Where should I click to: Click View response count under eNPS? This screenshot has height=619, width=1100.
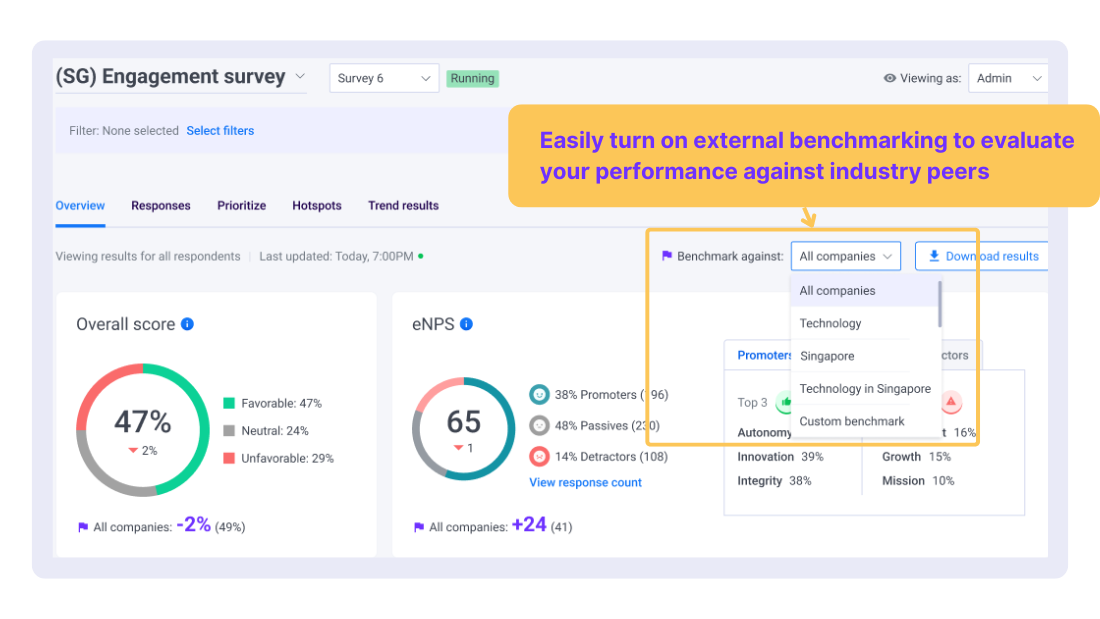coord(585,482)
